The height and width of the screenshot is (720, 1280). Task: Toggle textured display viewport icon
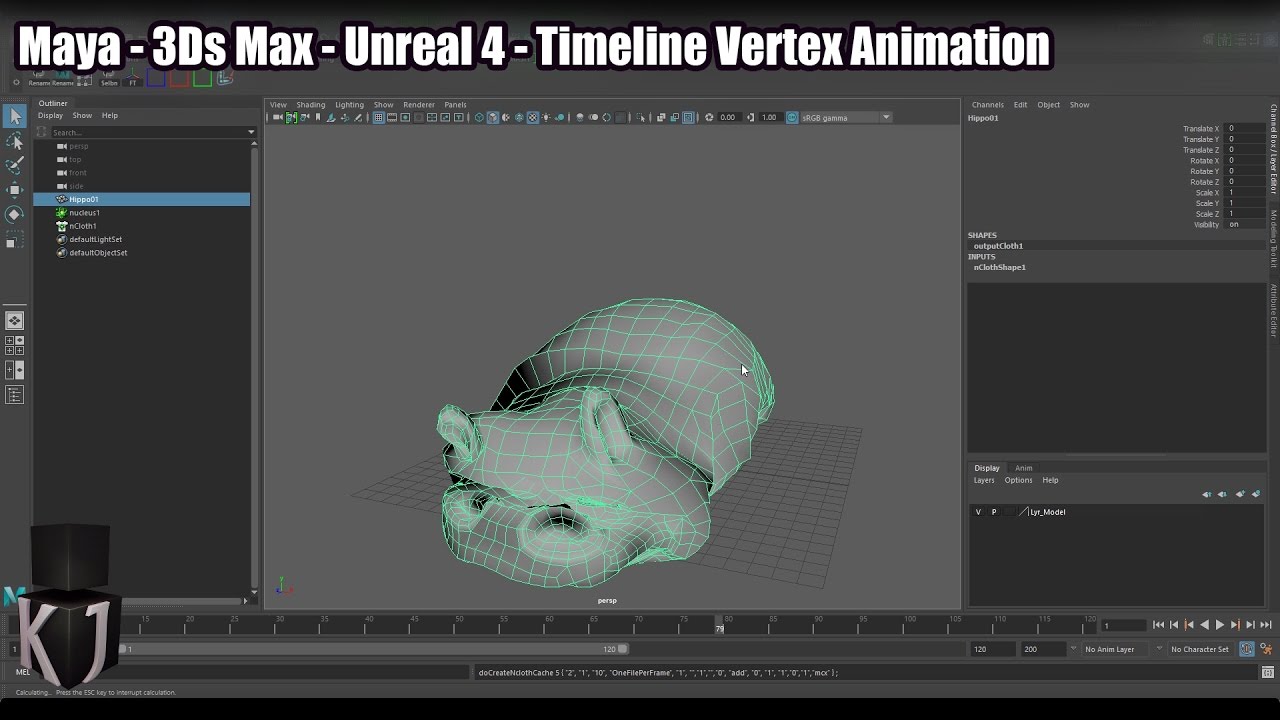[533, 117]
